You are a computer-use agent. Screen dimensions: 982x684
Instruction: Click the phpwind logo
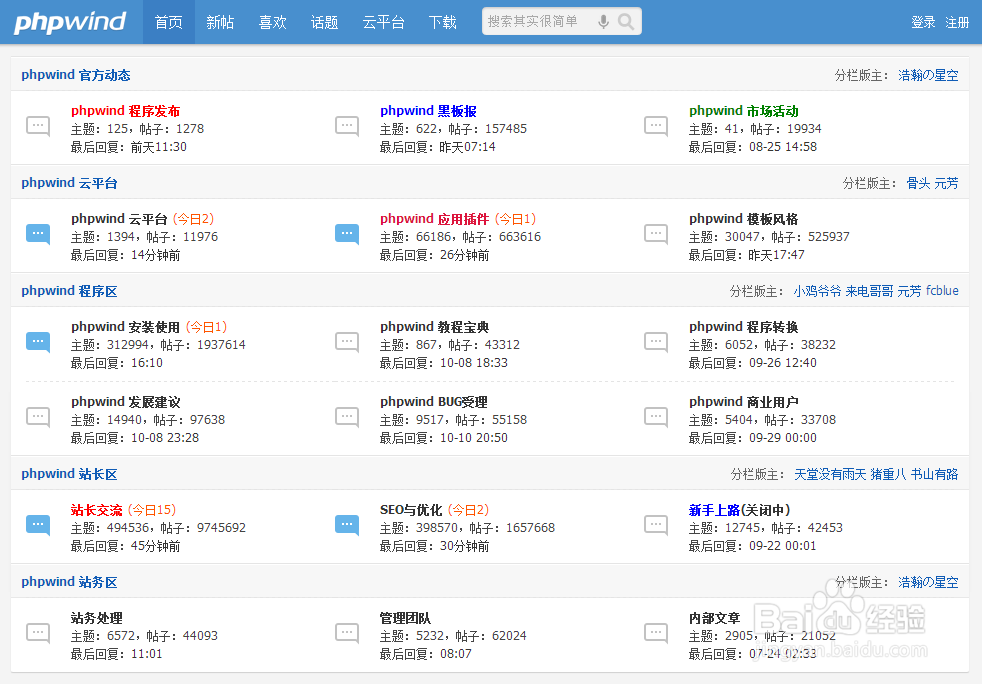tap(70, 22)
